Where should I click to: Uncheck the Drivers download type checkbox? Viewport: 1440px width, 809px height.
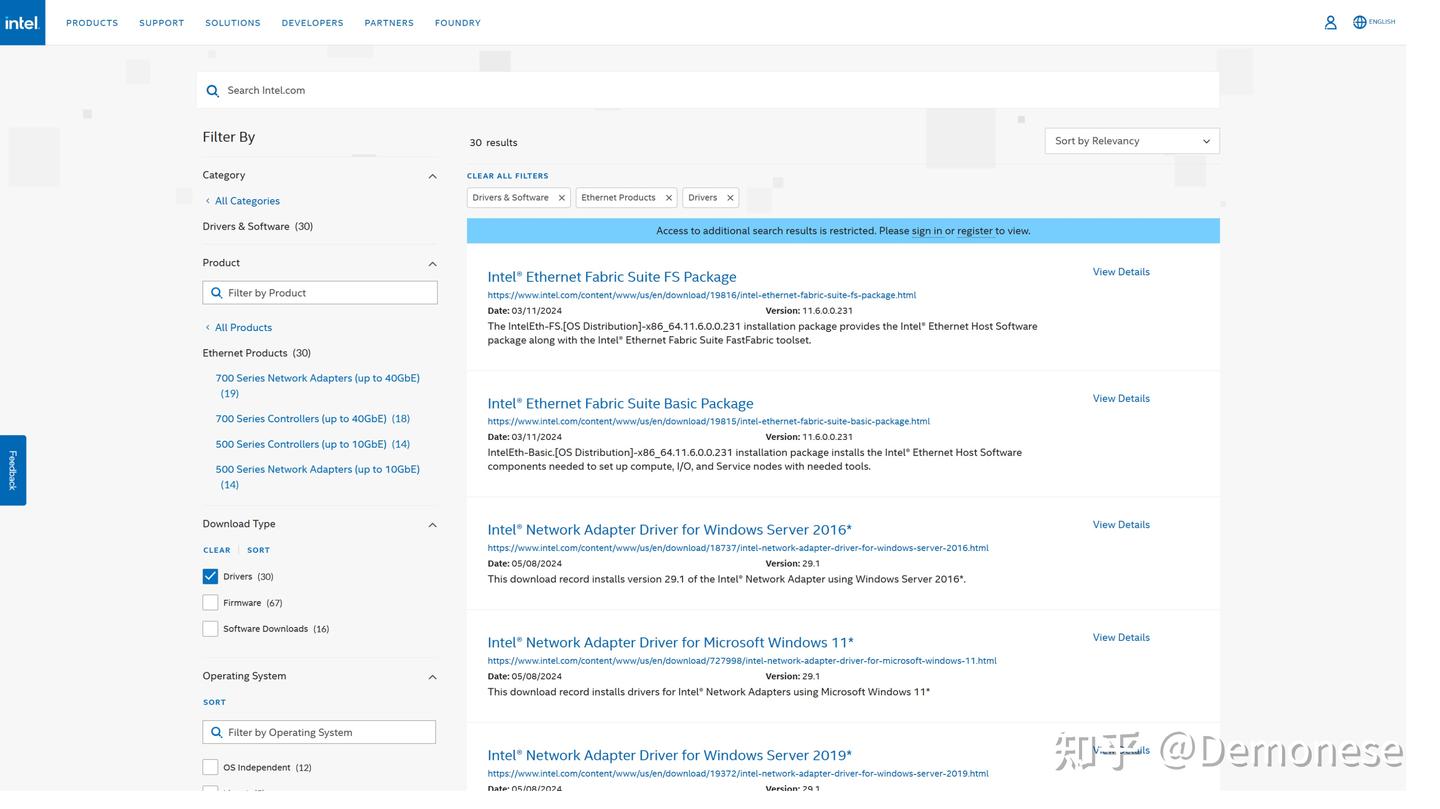click(x=210, y=577)
